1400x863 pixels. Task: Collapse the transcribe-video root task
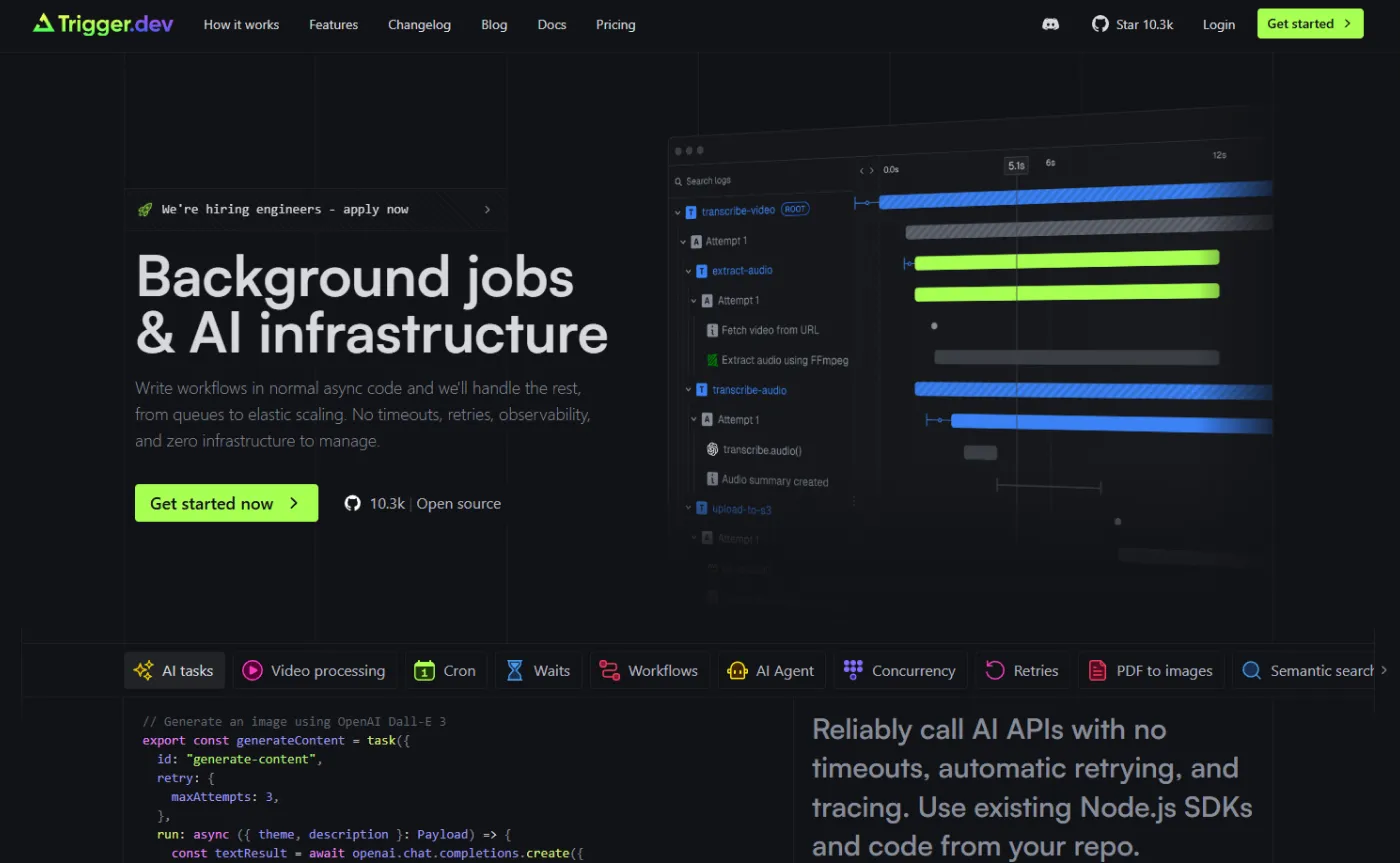point(677,211)
